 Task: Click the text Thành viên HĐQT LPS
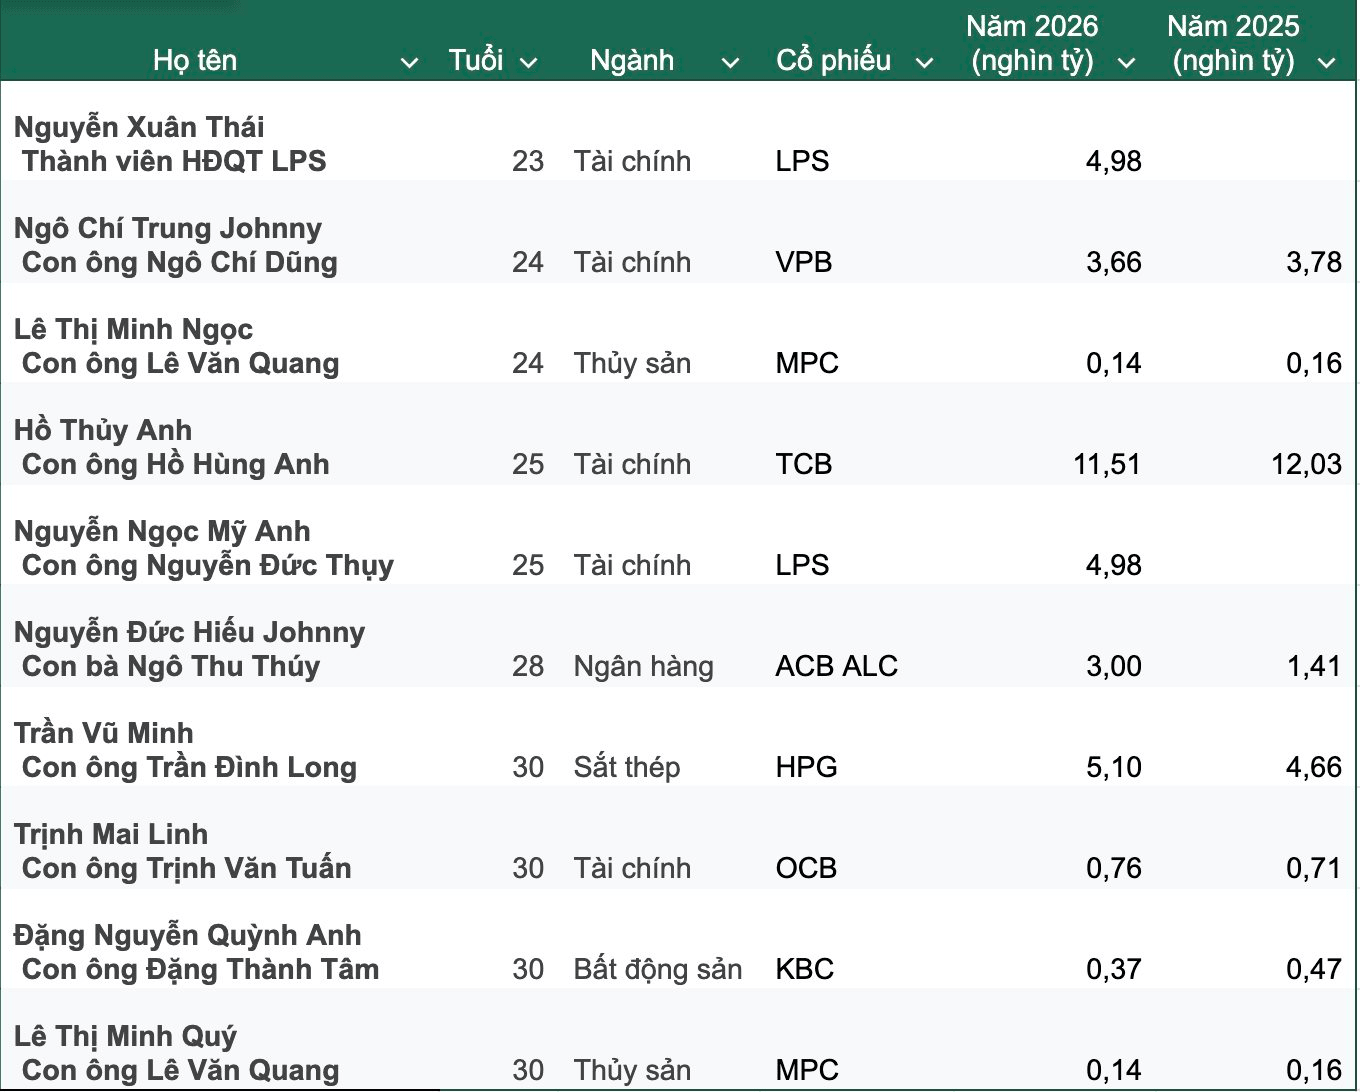pos(174,161)
